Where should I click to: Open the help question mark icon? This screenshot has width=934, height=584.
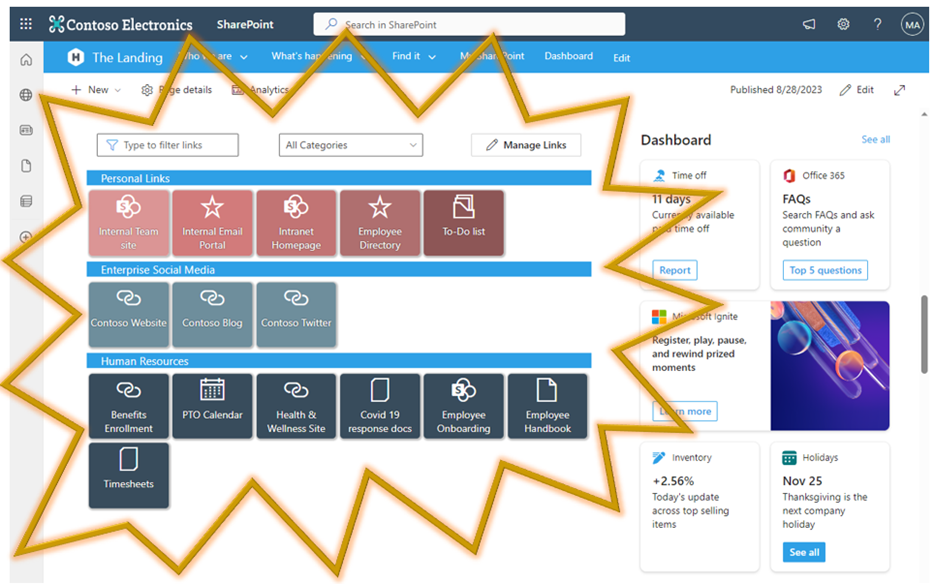coord(877,24)
